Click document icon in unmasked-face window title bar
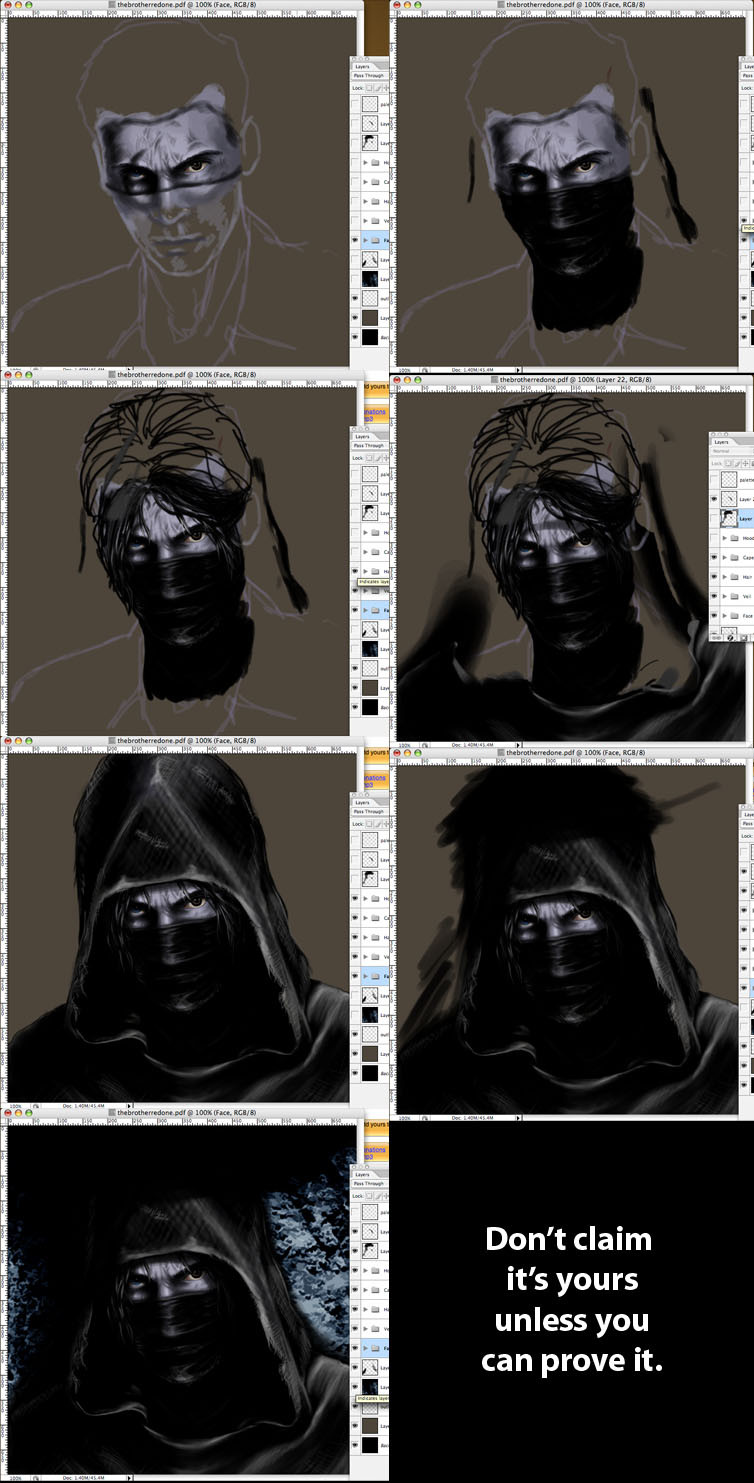The height and width of the screenshot is (1483, 754). 110,6
